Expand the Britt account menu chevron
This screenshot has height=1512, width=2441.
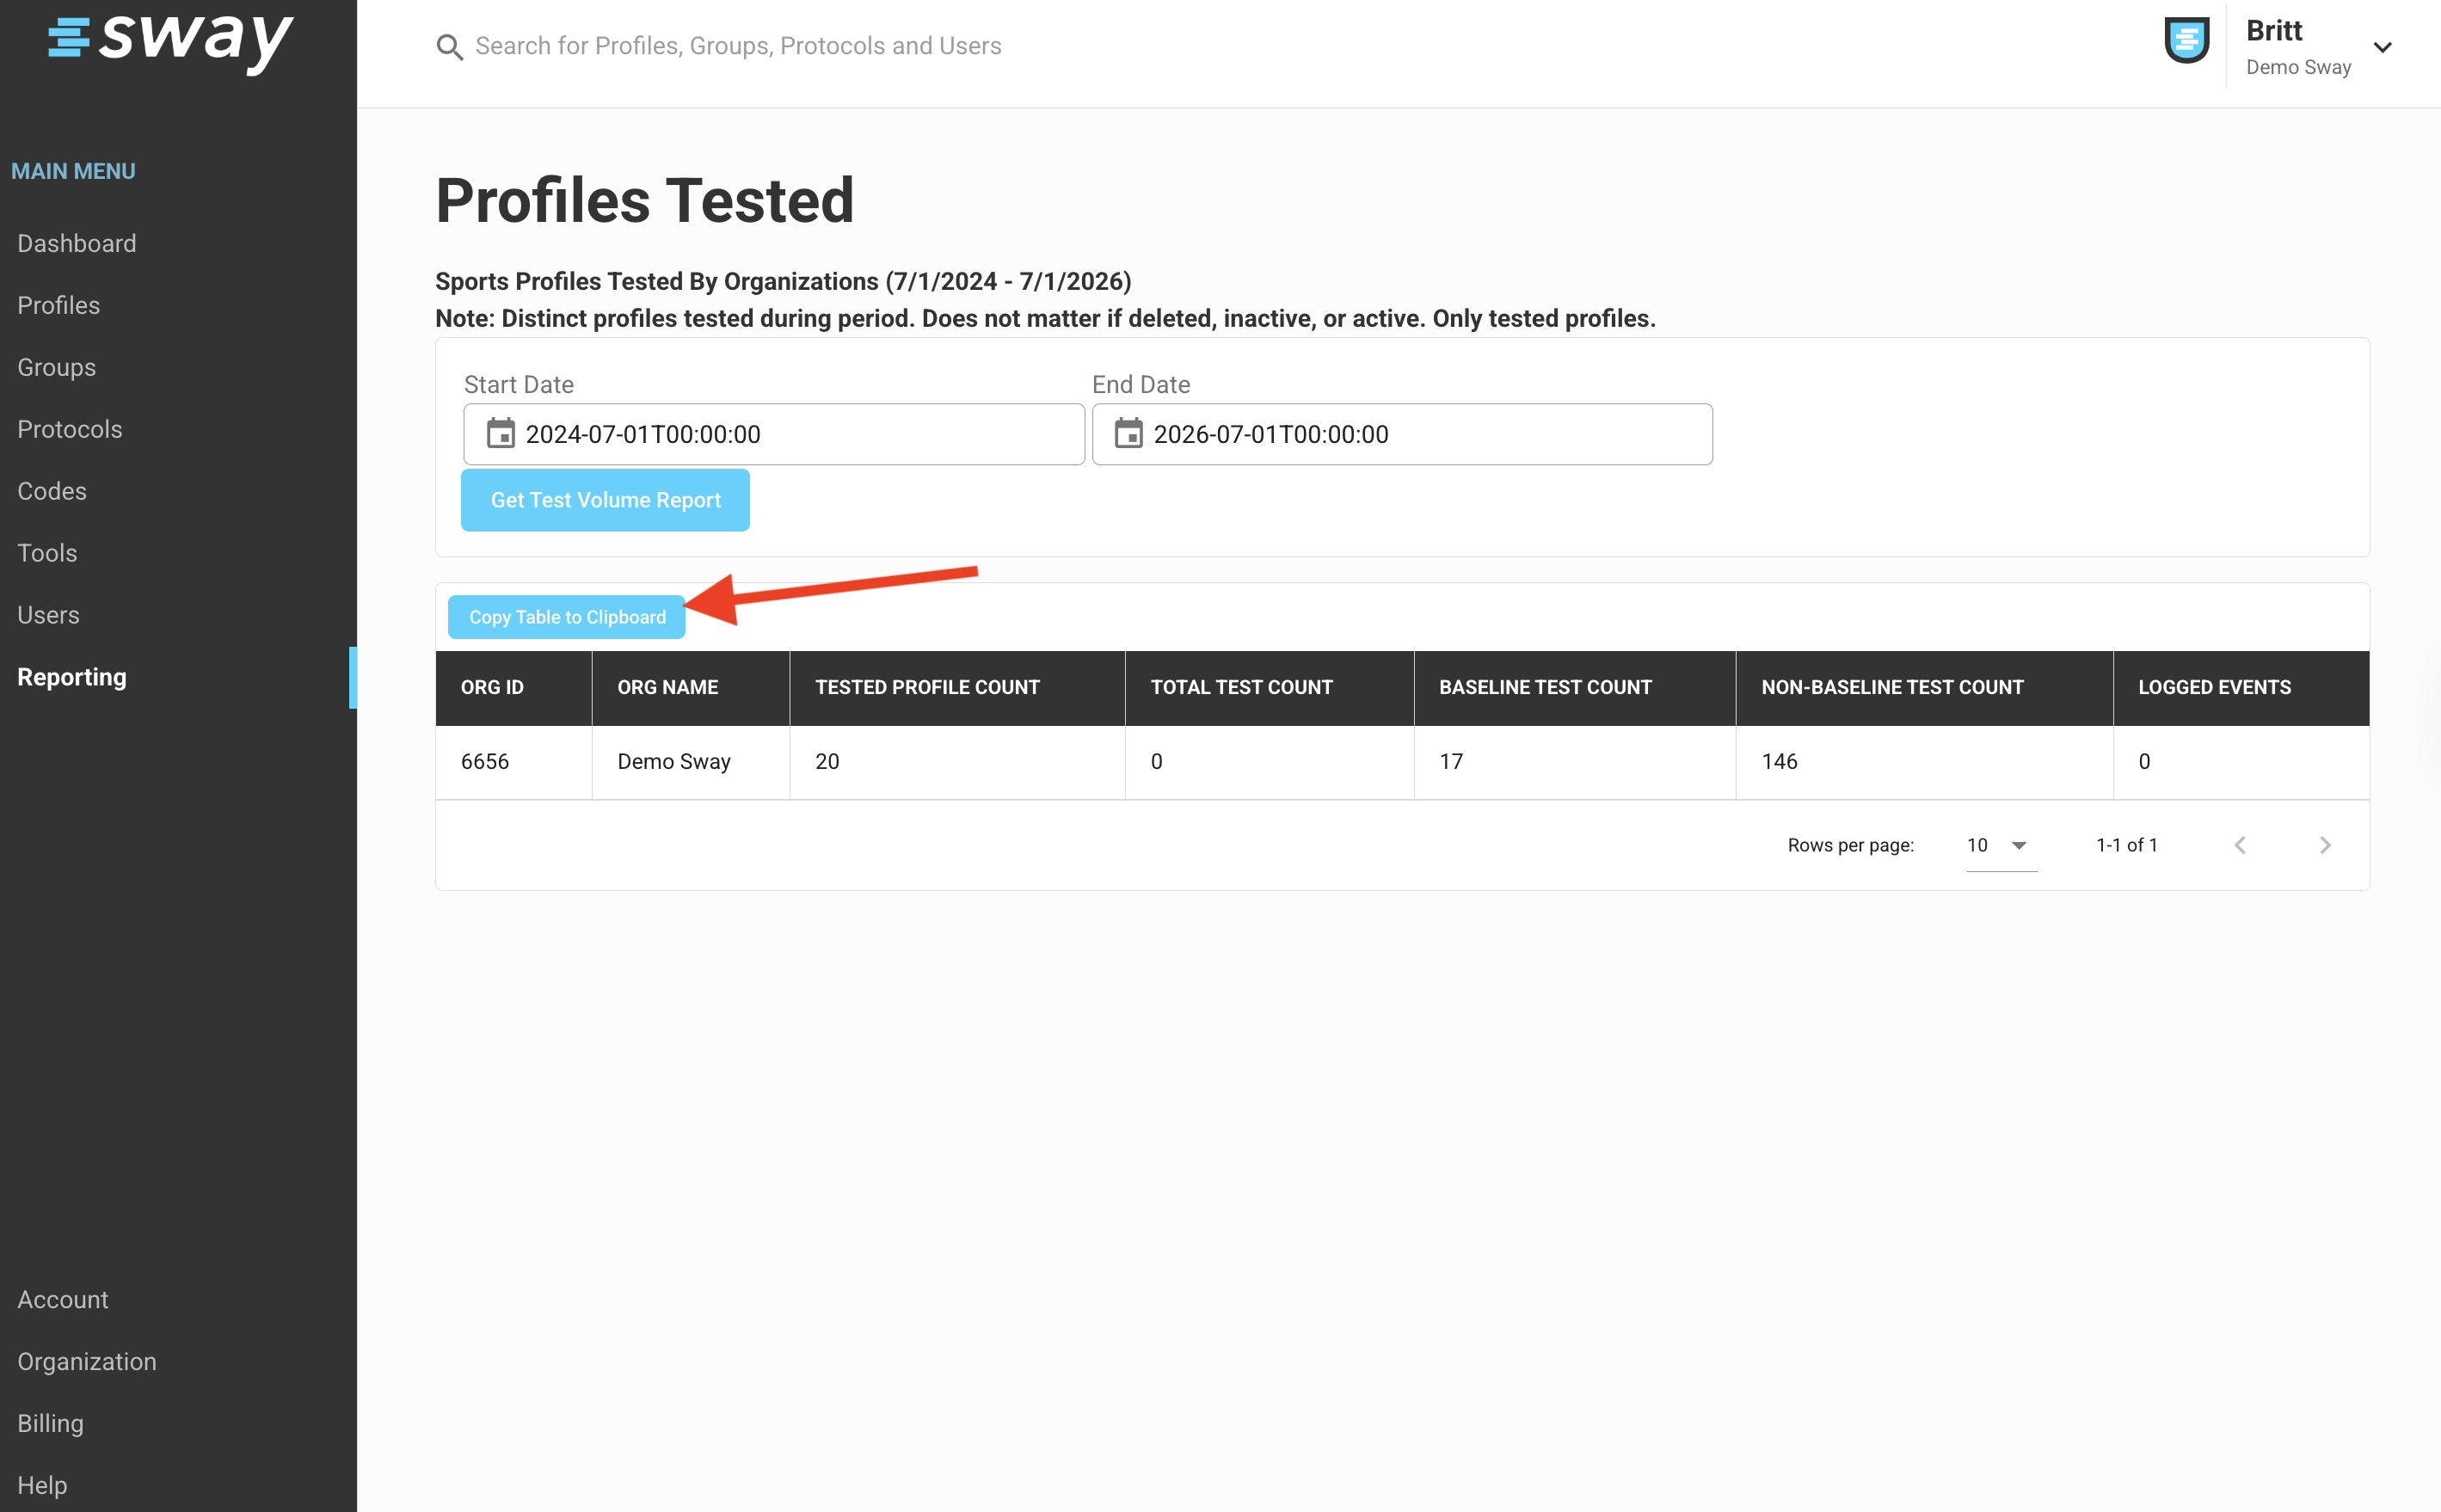click(2383, 47)
